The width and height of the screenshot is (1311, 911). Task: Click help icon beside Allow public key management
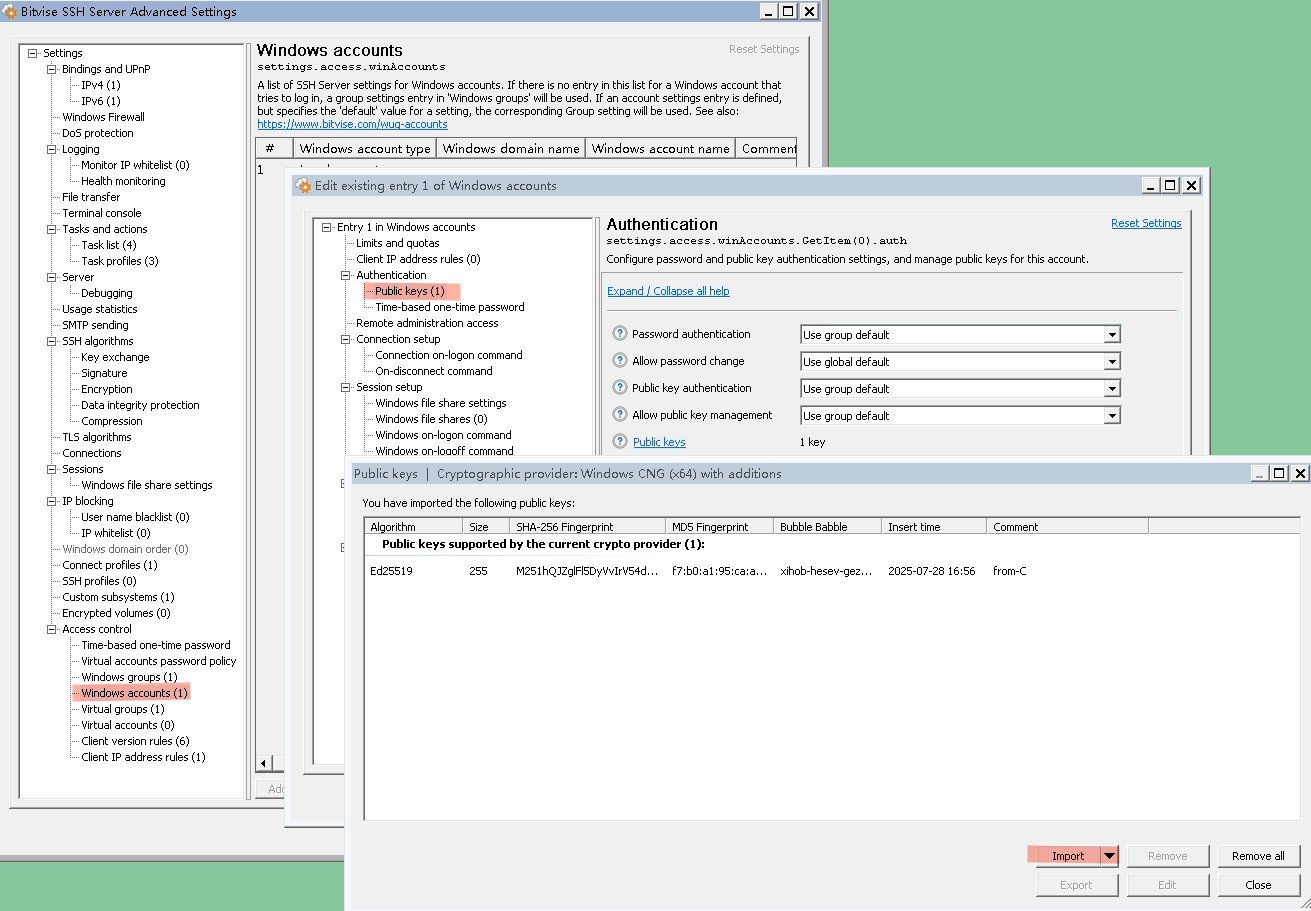point(620,415)
